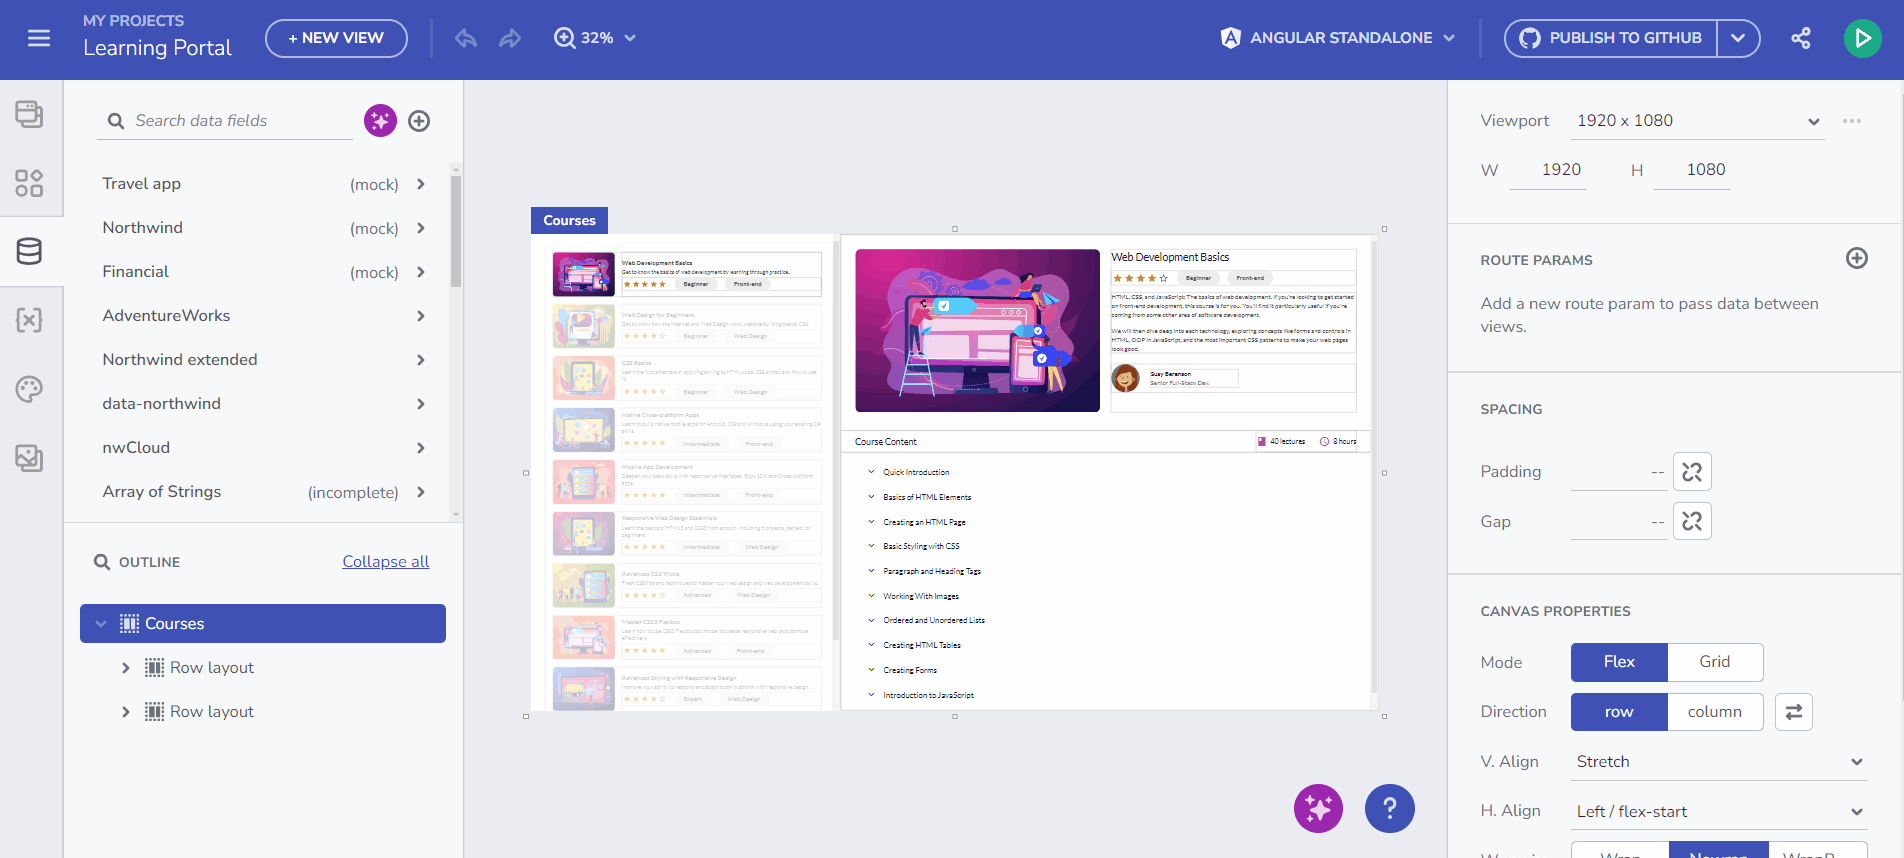Set direction to column

1714,712
